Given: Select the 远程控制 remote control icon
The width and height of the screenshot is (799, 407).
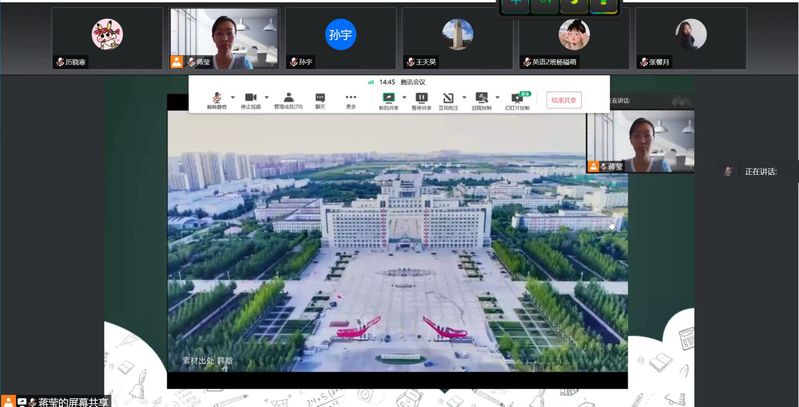Looking at the screenshot, I should coord(481,98).
